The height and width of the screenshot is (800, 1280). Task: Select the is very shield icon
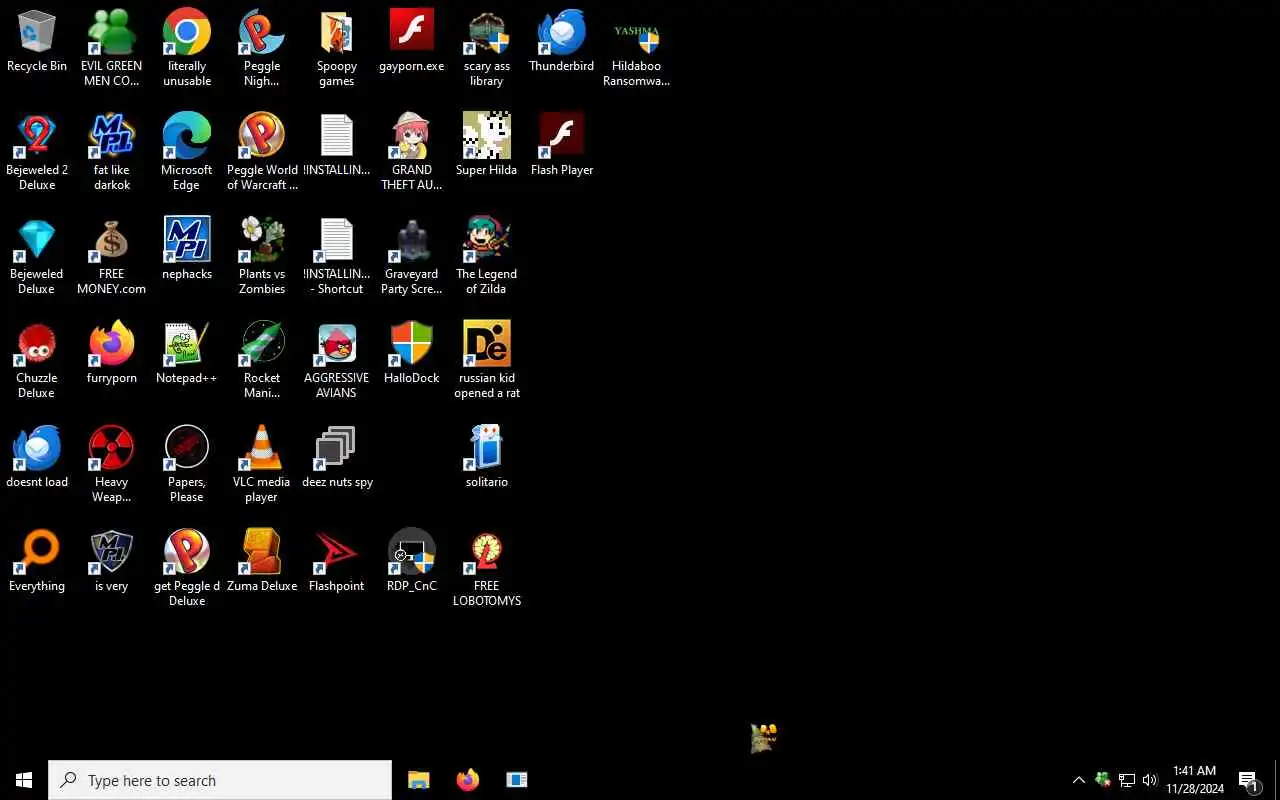(x=112, y=562)
